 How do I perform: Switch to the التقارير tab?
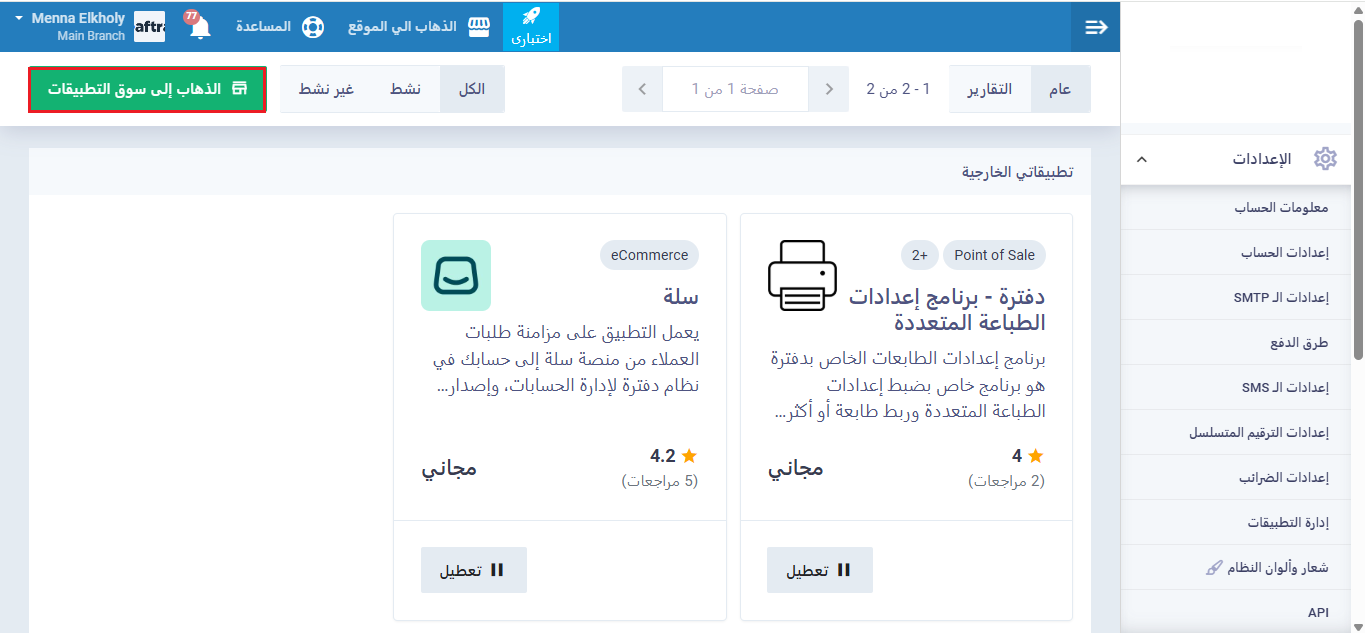(989, 89)
